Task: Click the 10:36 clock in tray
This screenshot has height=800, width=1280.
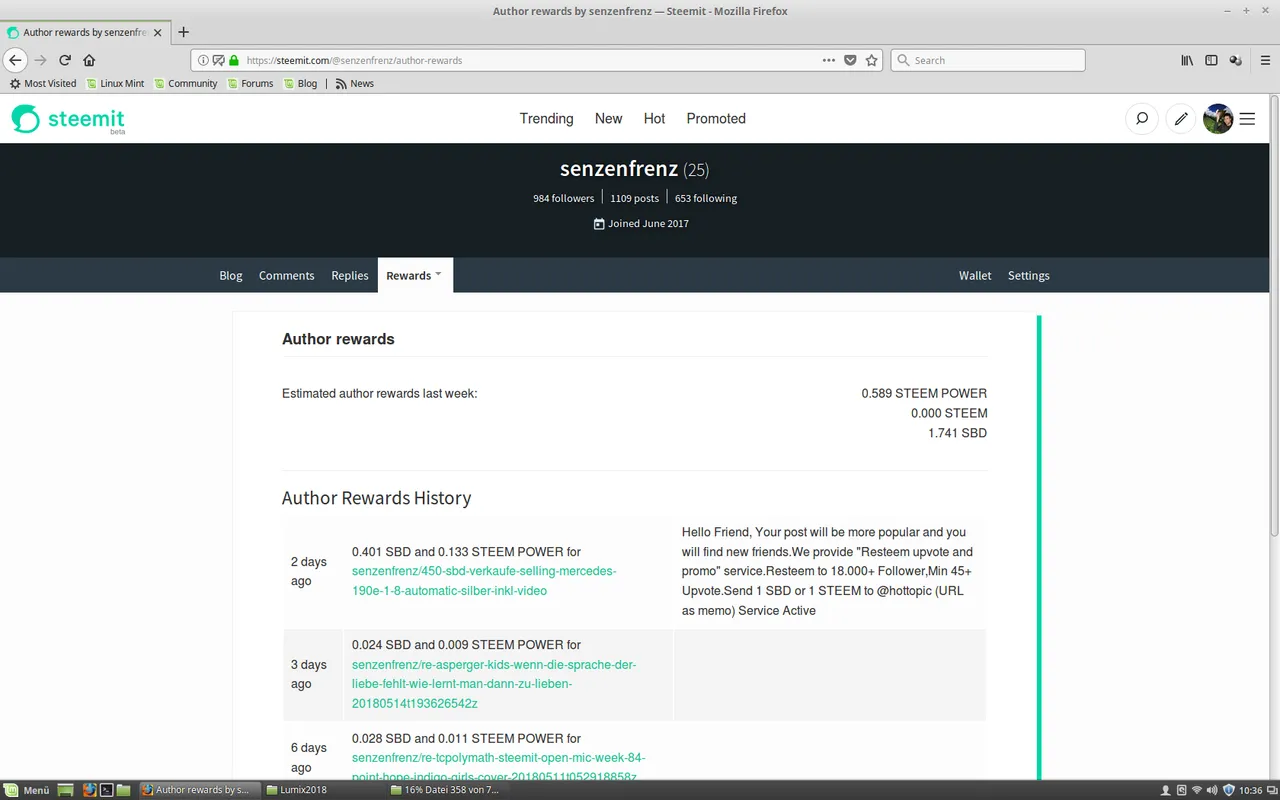Action: pos(1250,790)
